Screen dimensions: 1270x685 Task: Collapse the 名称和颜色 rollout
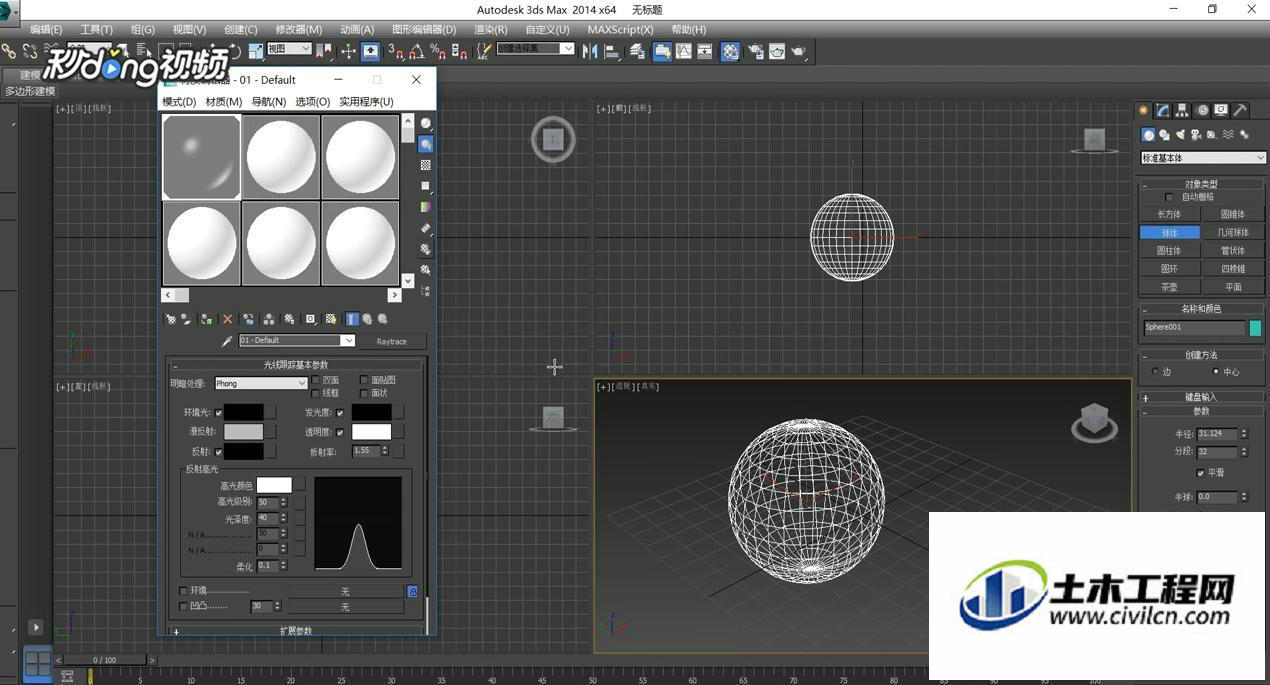click(1201, 309)
